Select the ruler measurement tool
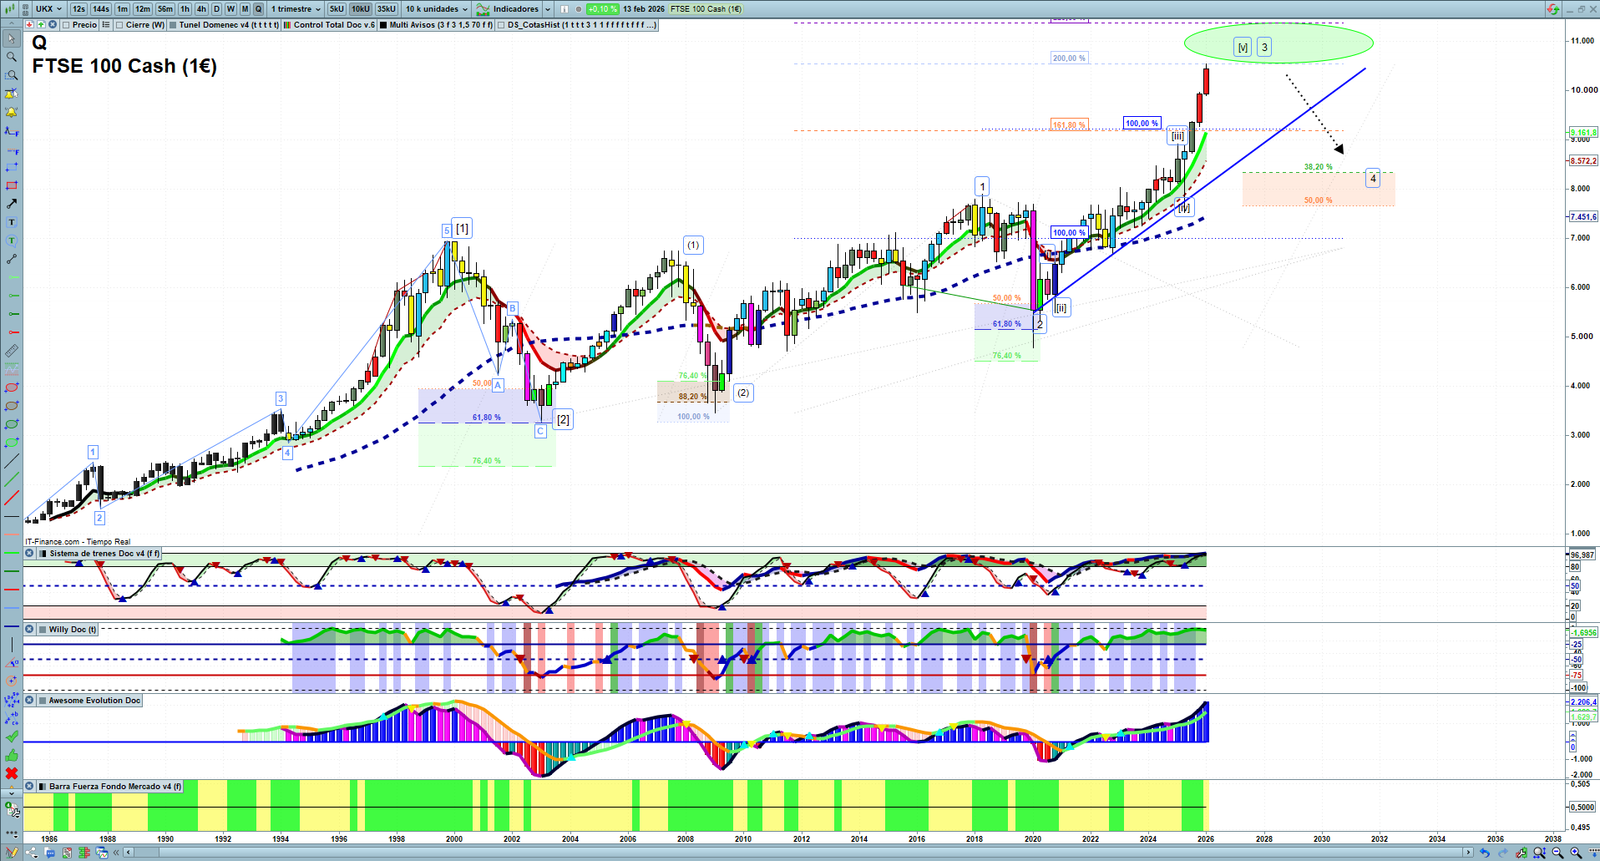1600x861 pixels. [x=12, y=351]
